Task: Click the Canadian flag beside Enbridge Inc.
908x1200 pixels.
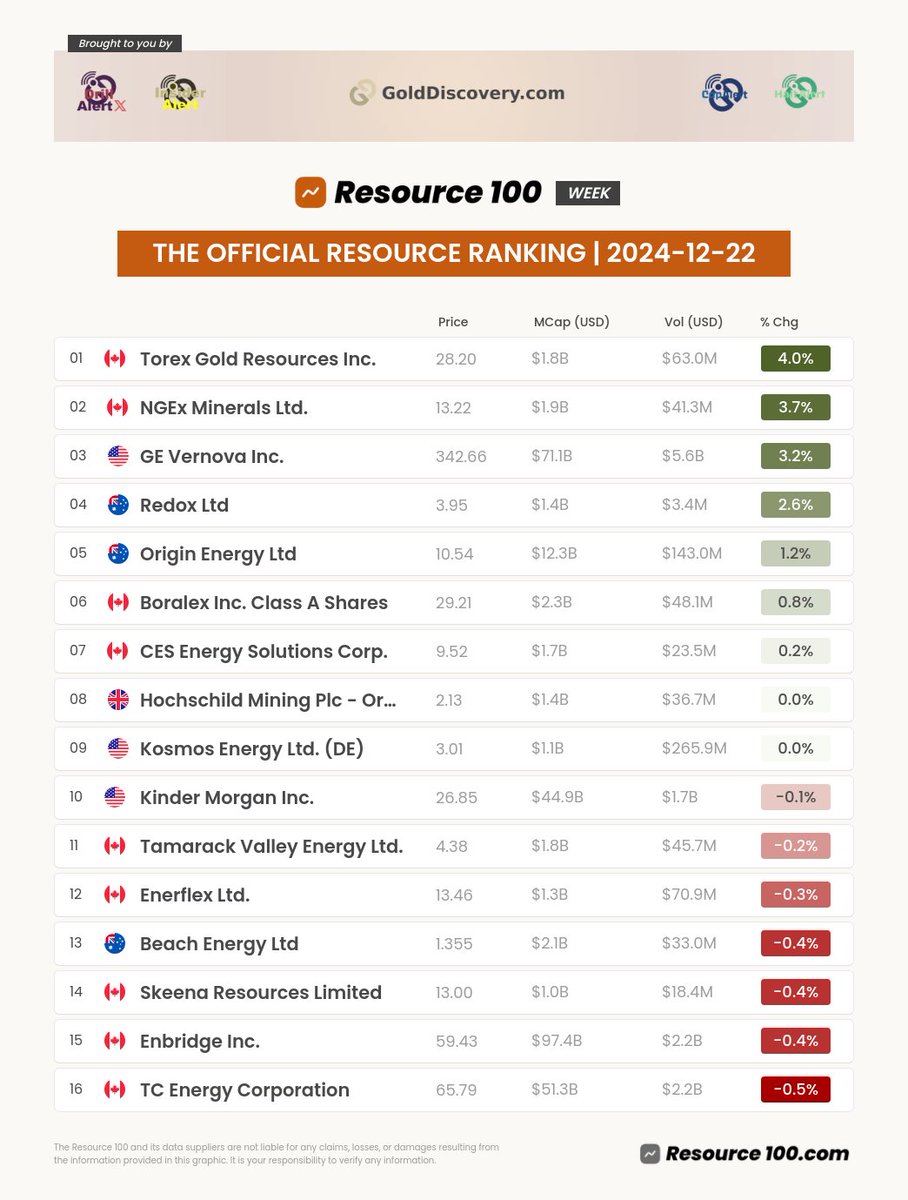Action: 115,1040
